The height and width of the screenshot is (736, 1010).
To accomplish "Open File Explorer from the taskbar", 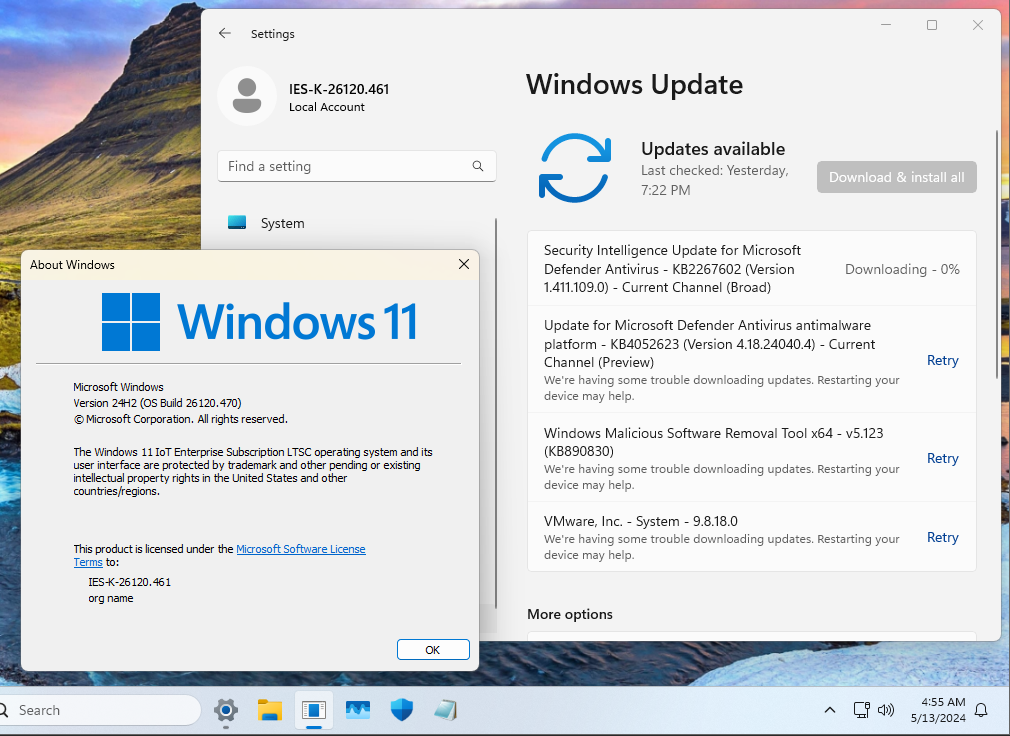I will pyautogui.click(x=270, y=710).
